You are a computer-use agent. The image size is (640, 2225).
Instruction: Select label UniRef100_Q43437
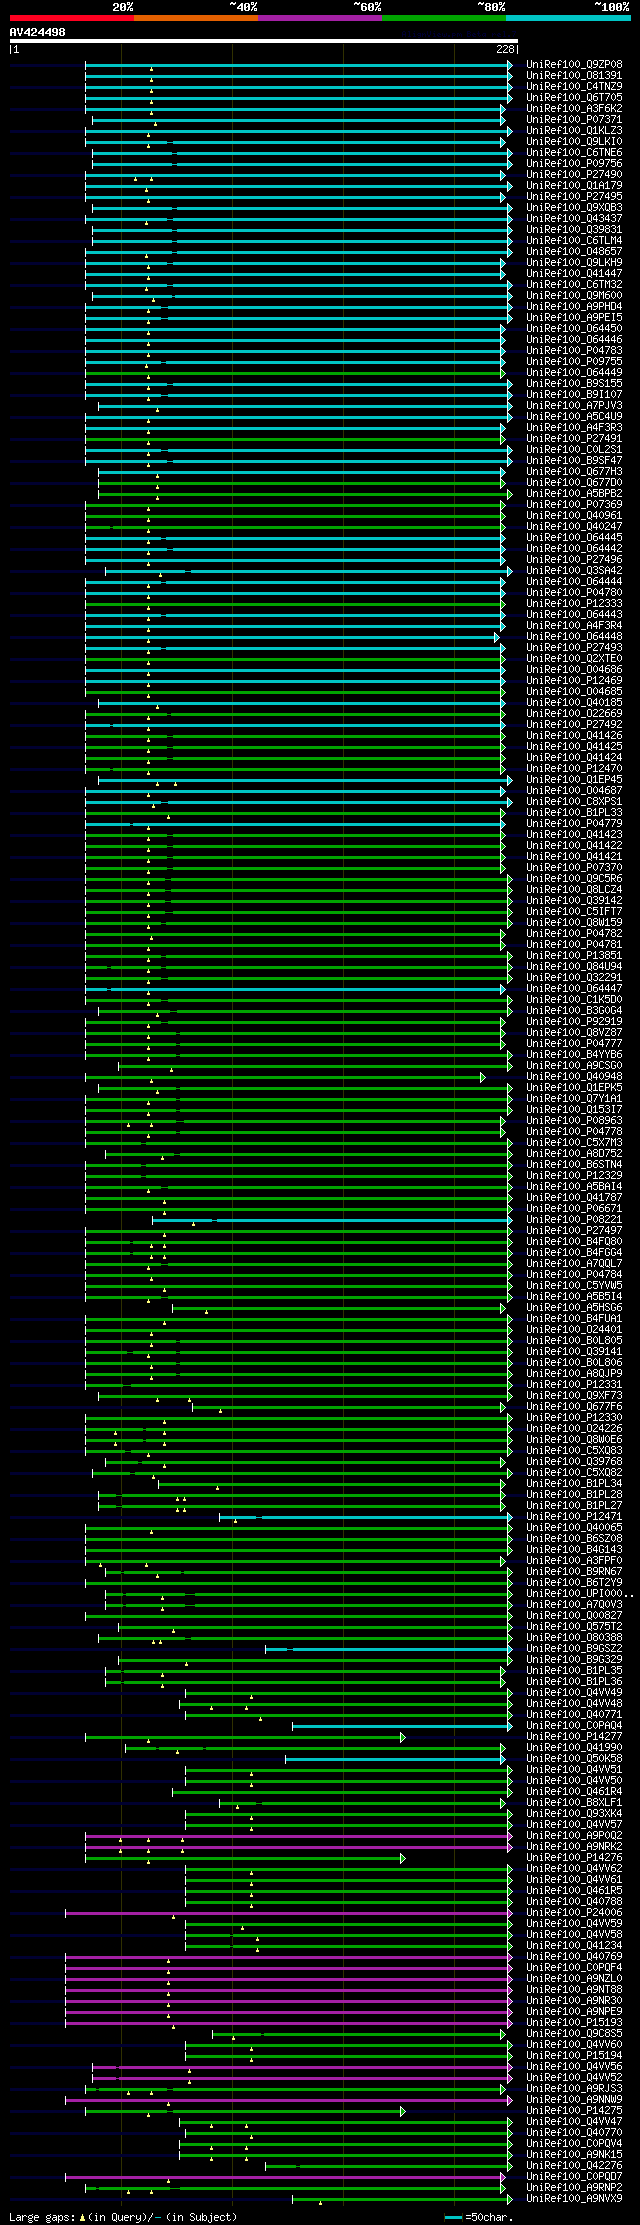574,218
